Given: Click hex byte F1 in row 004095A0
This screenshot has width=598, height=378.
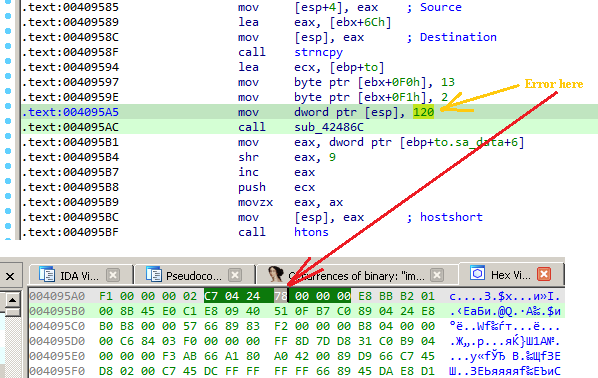Looking at the screenshot, I should pyautogui.click(x=106, y=296).
